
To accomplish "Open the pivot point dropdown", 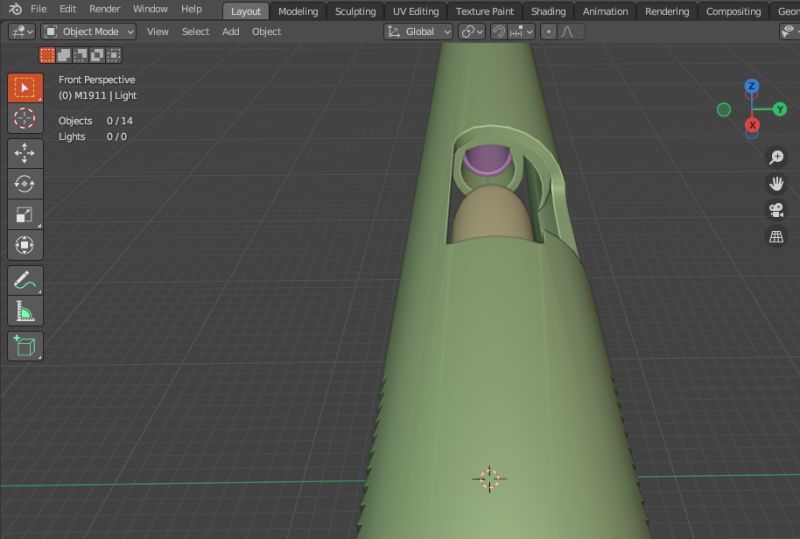I will (471, 32).
